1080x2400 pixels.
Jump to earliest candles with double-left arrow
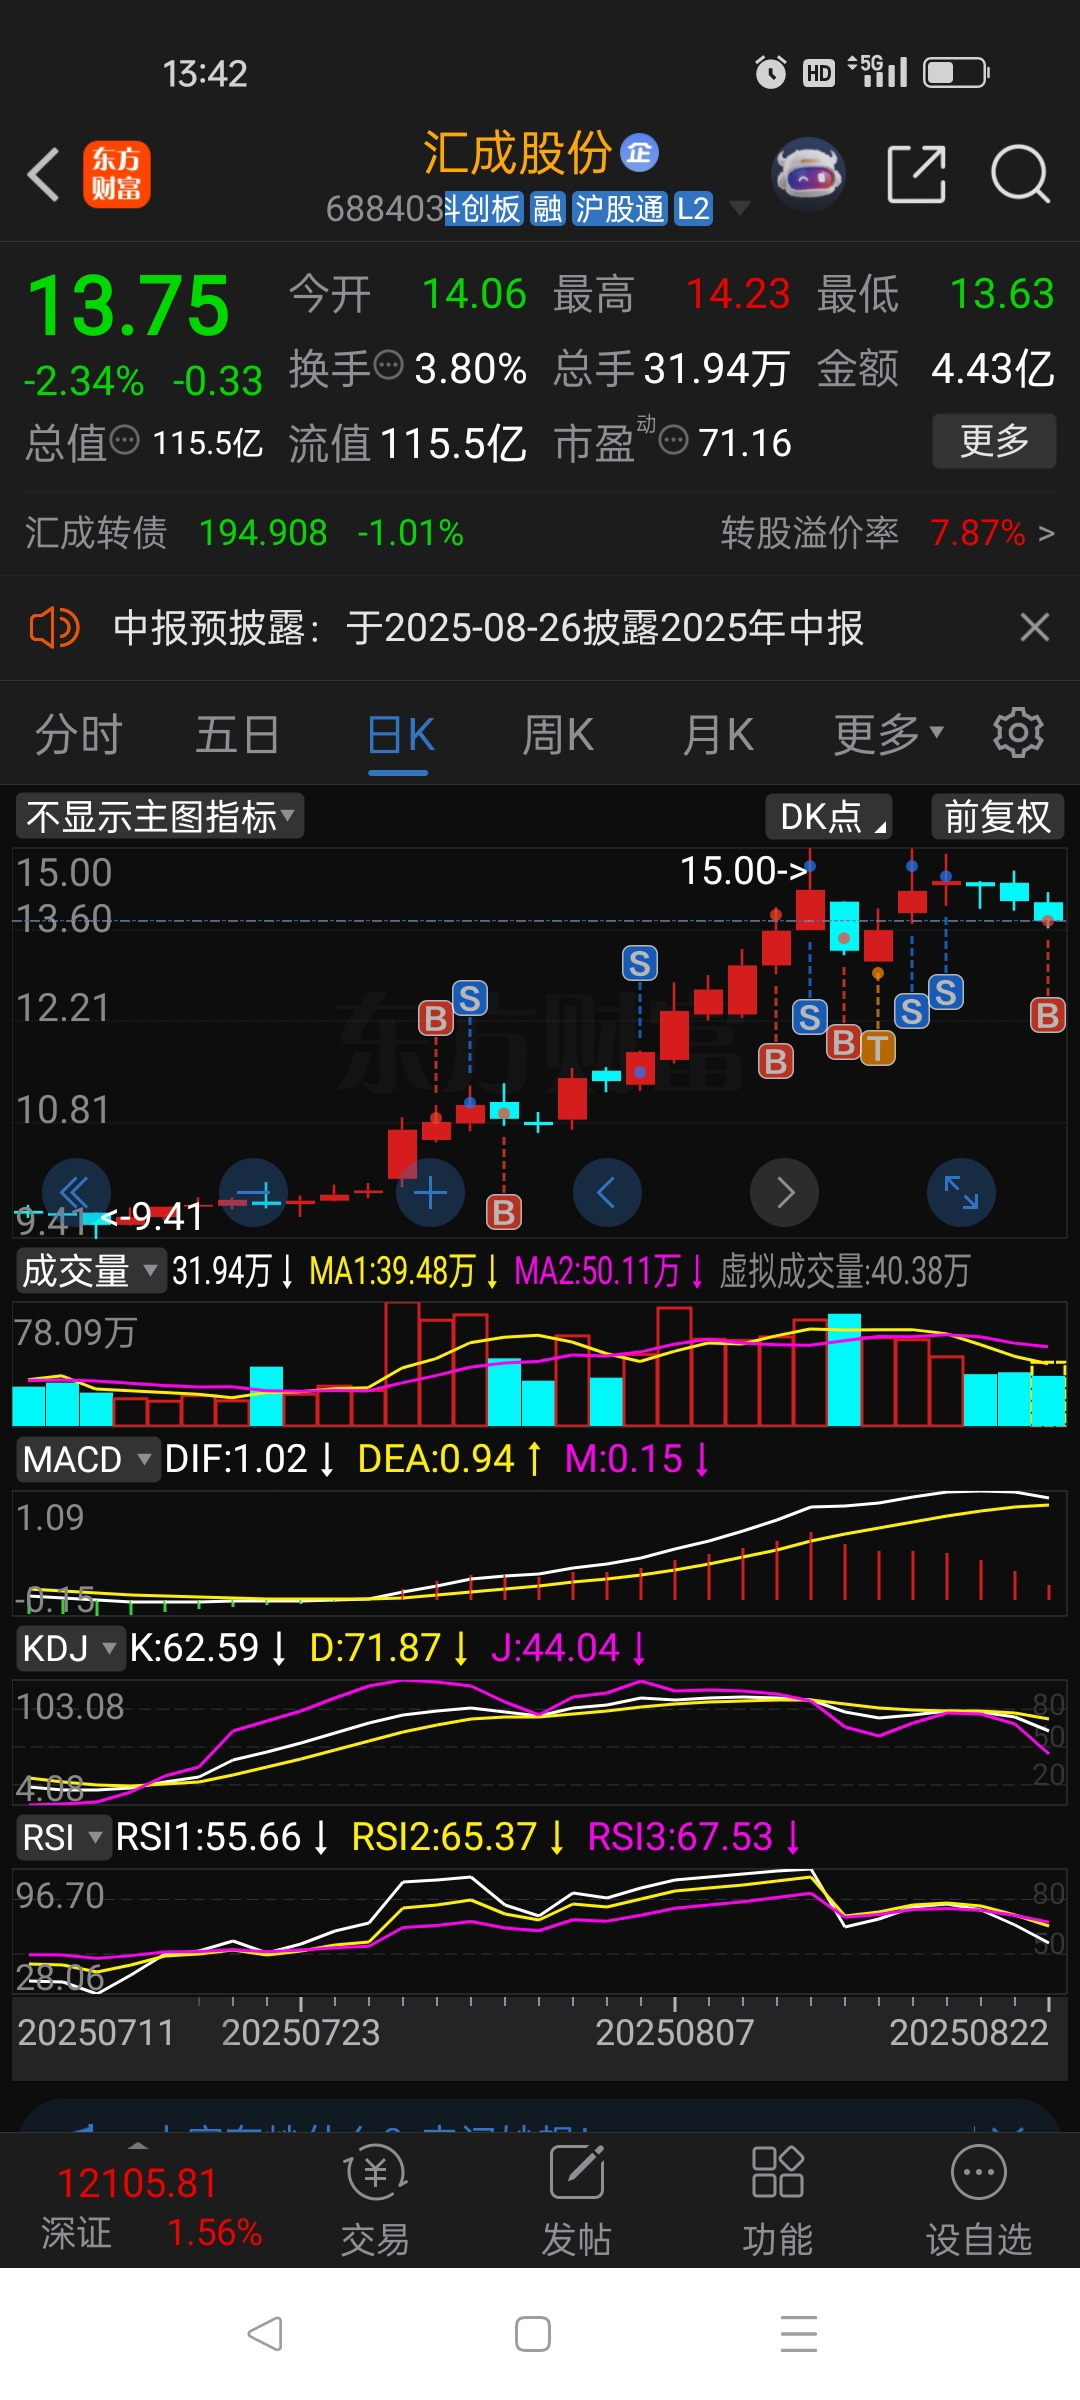pyautogui.click(x=76, y=1192)
